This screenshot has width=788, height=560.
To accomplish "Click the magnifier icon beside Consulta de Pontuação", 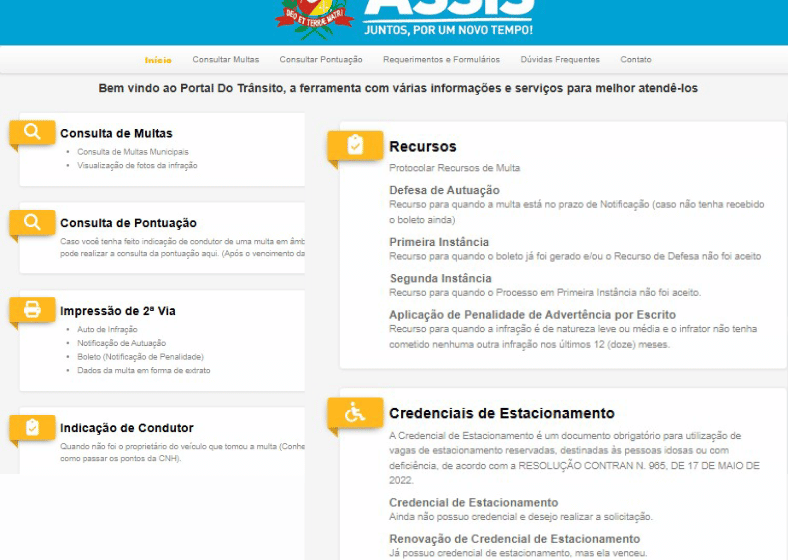I will pyautogui.click(x=32, y=222).
